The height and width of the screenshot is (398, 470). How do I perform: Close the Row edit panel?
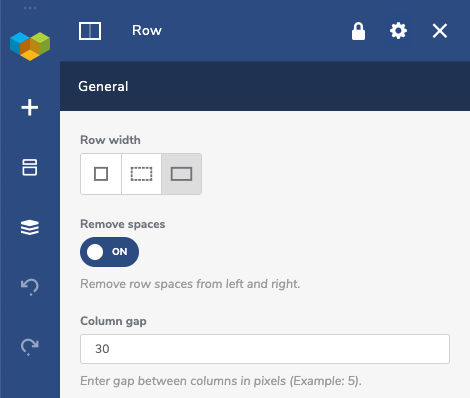coord(440,31)
